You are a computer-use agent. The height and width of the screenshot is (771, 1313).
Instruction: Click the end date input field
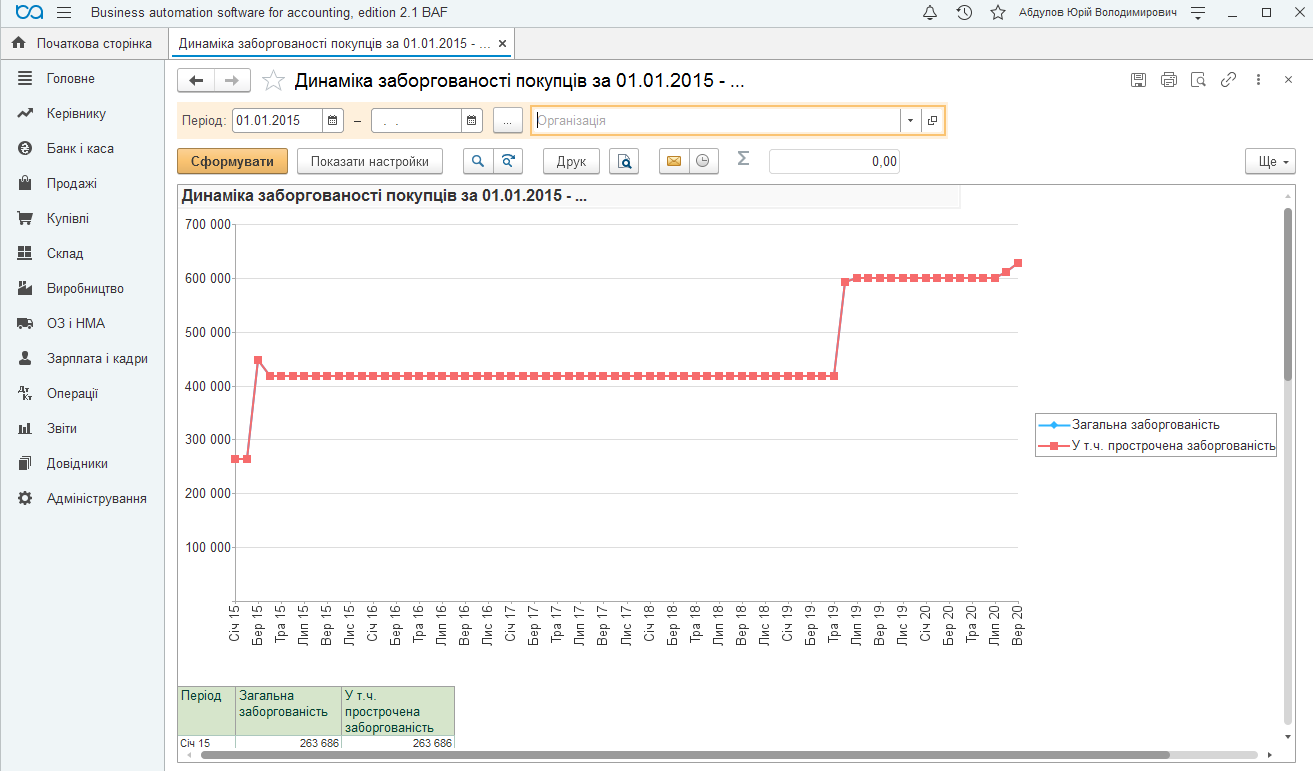pos(416,121)
